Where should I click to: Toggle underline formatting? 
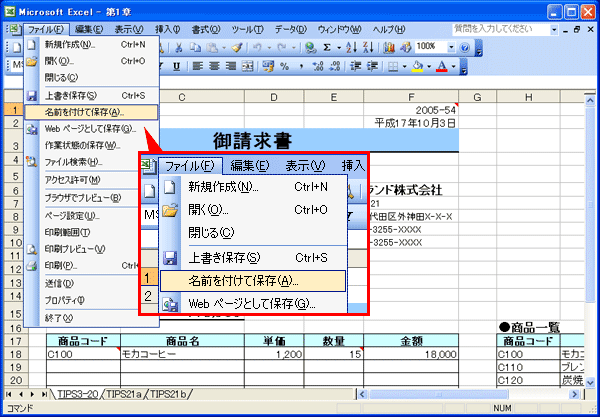click(x=176, y=67)
